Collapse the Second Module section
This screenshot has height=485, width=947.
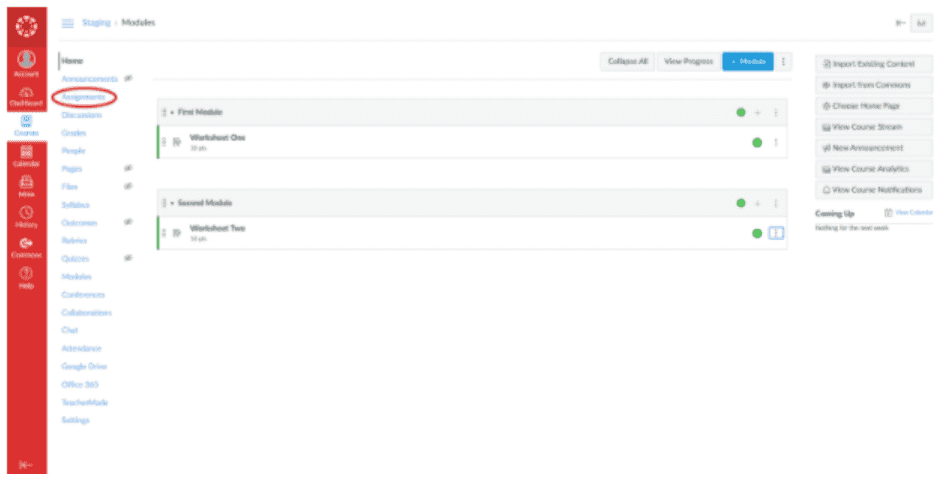click(x=172, y=203)
